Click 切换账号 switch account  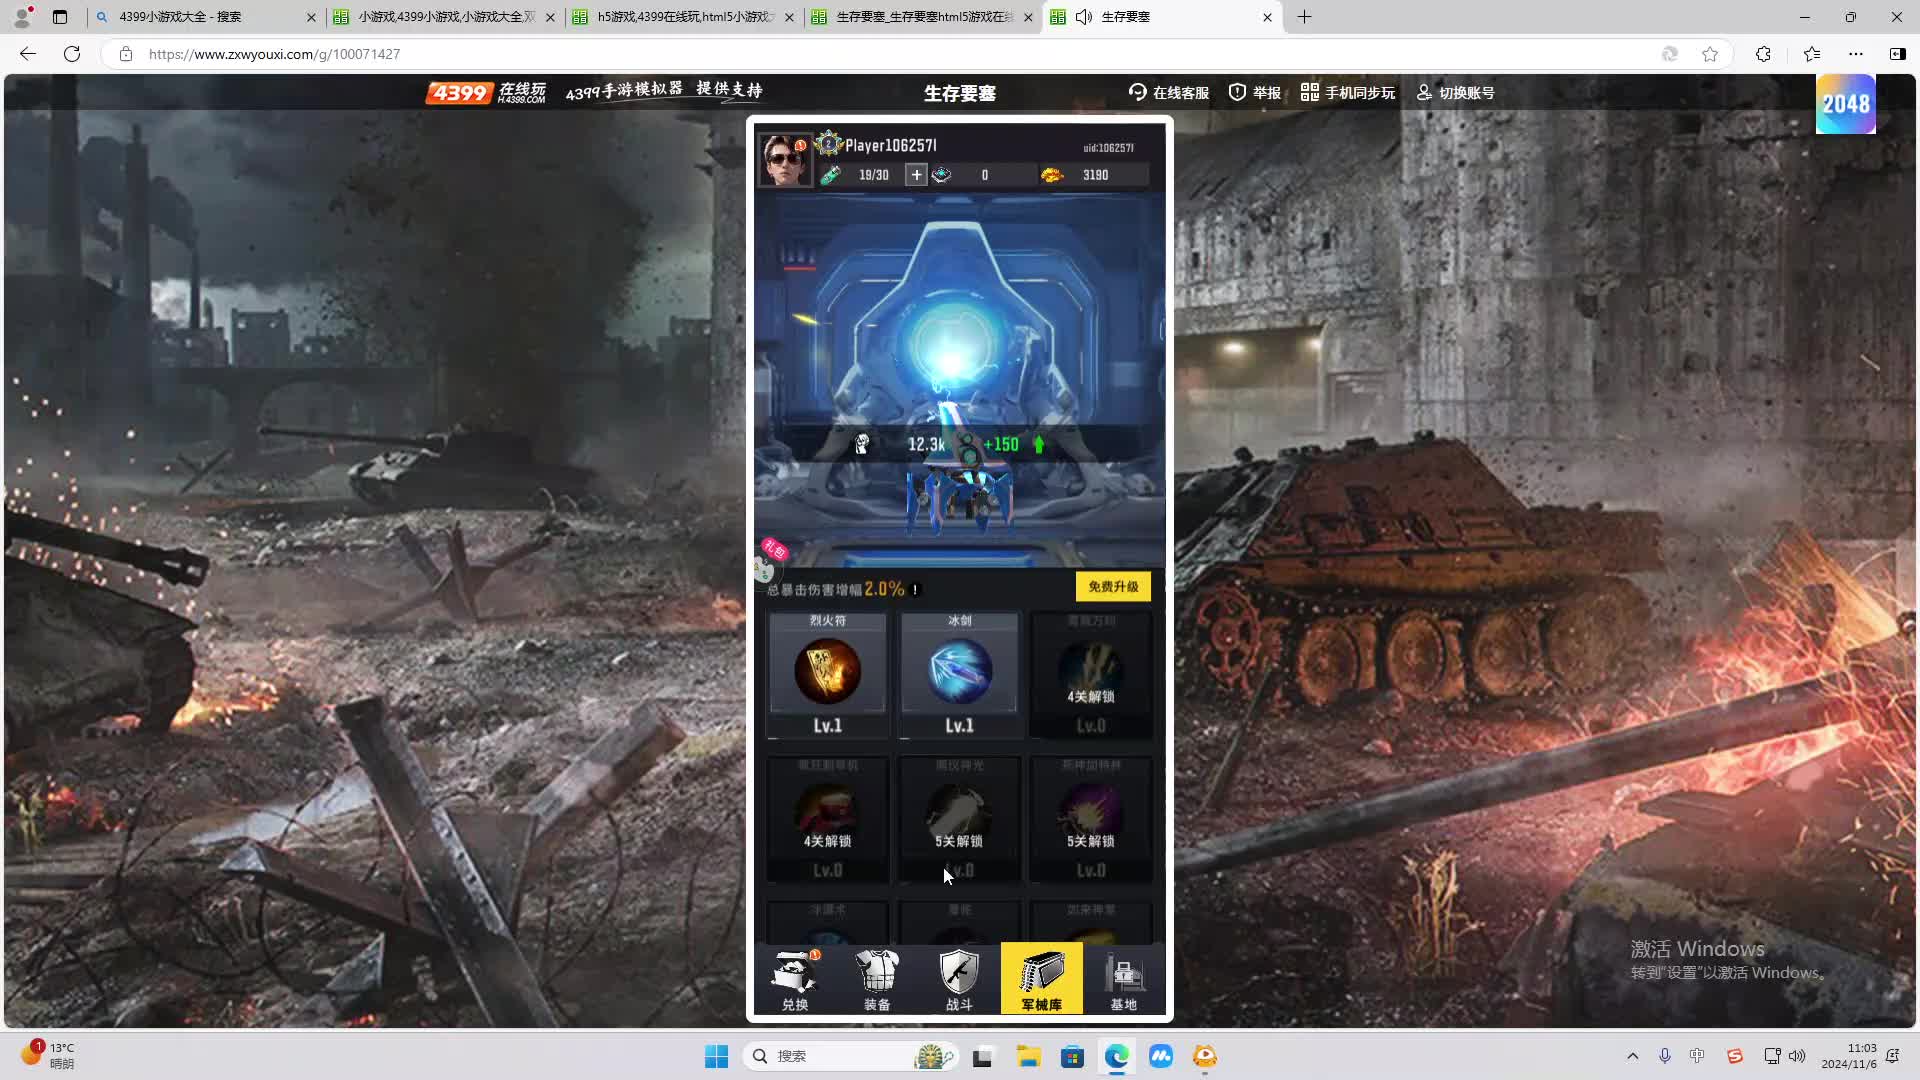[x=1455, y=93]
